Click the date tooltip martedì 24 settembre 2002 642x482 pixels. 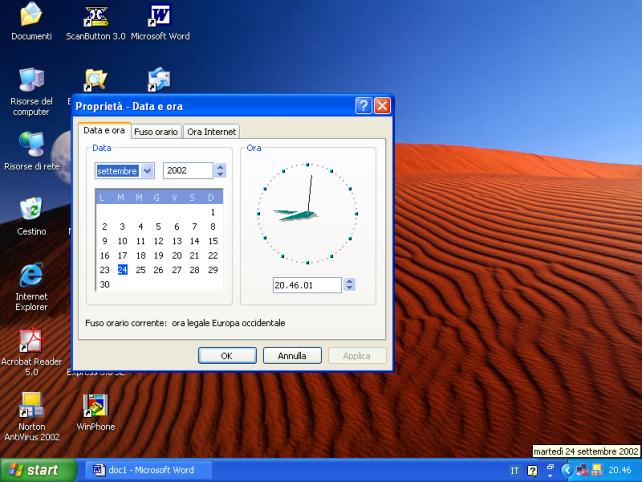click(586, 451)
